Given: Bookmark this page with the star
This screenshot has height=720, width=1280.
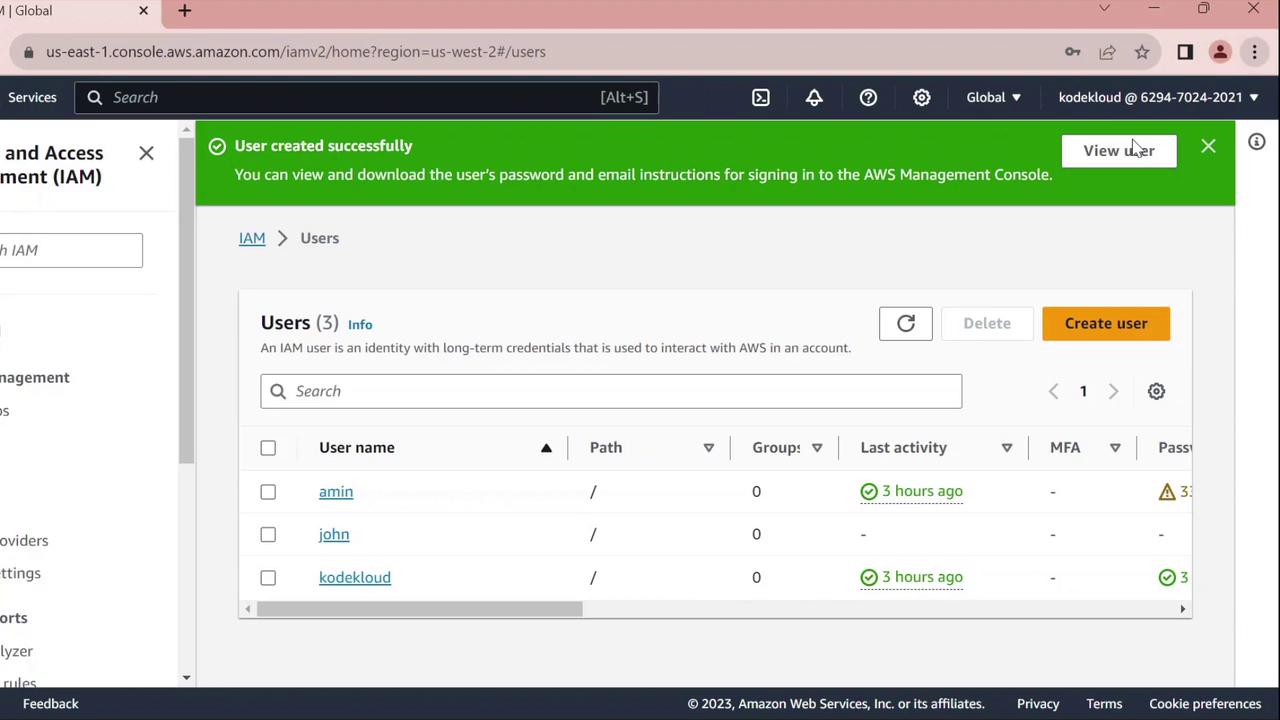Looking at the screenshot, I should click(1142, 52).
